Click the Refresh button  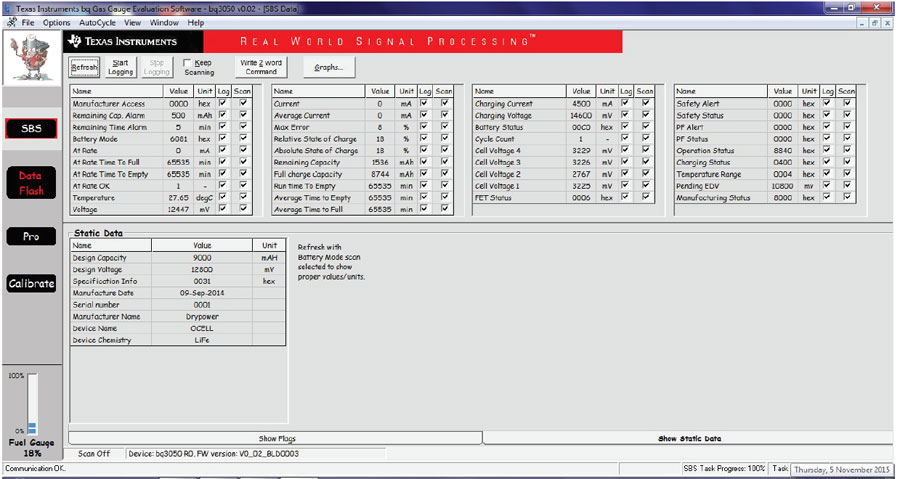pos(84,67)
